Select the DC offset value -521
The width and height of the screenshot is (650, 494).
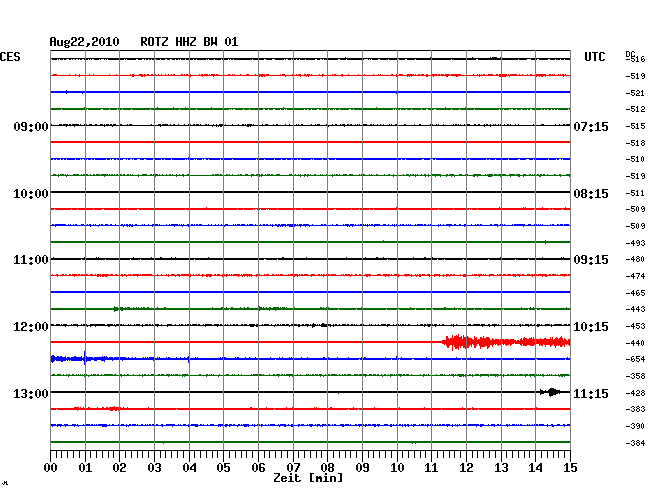[x=635, y=93]
